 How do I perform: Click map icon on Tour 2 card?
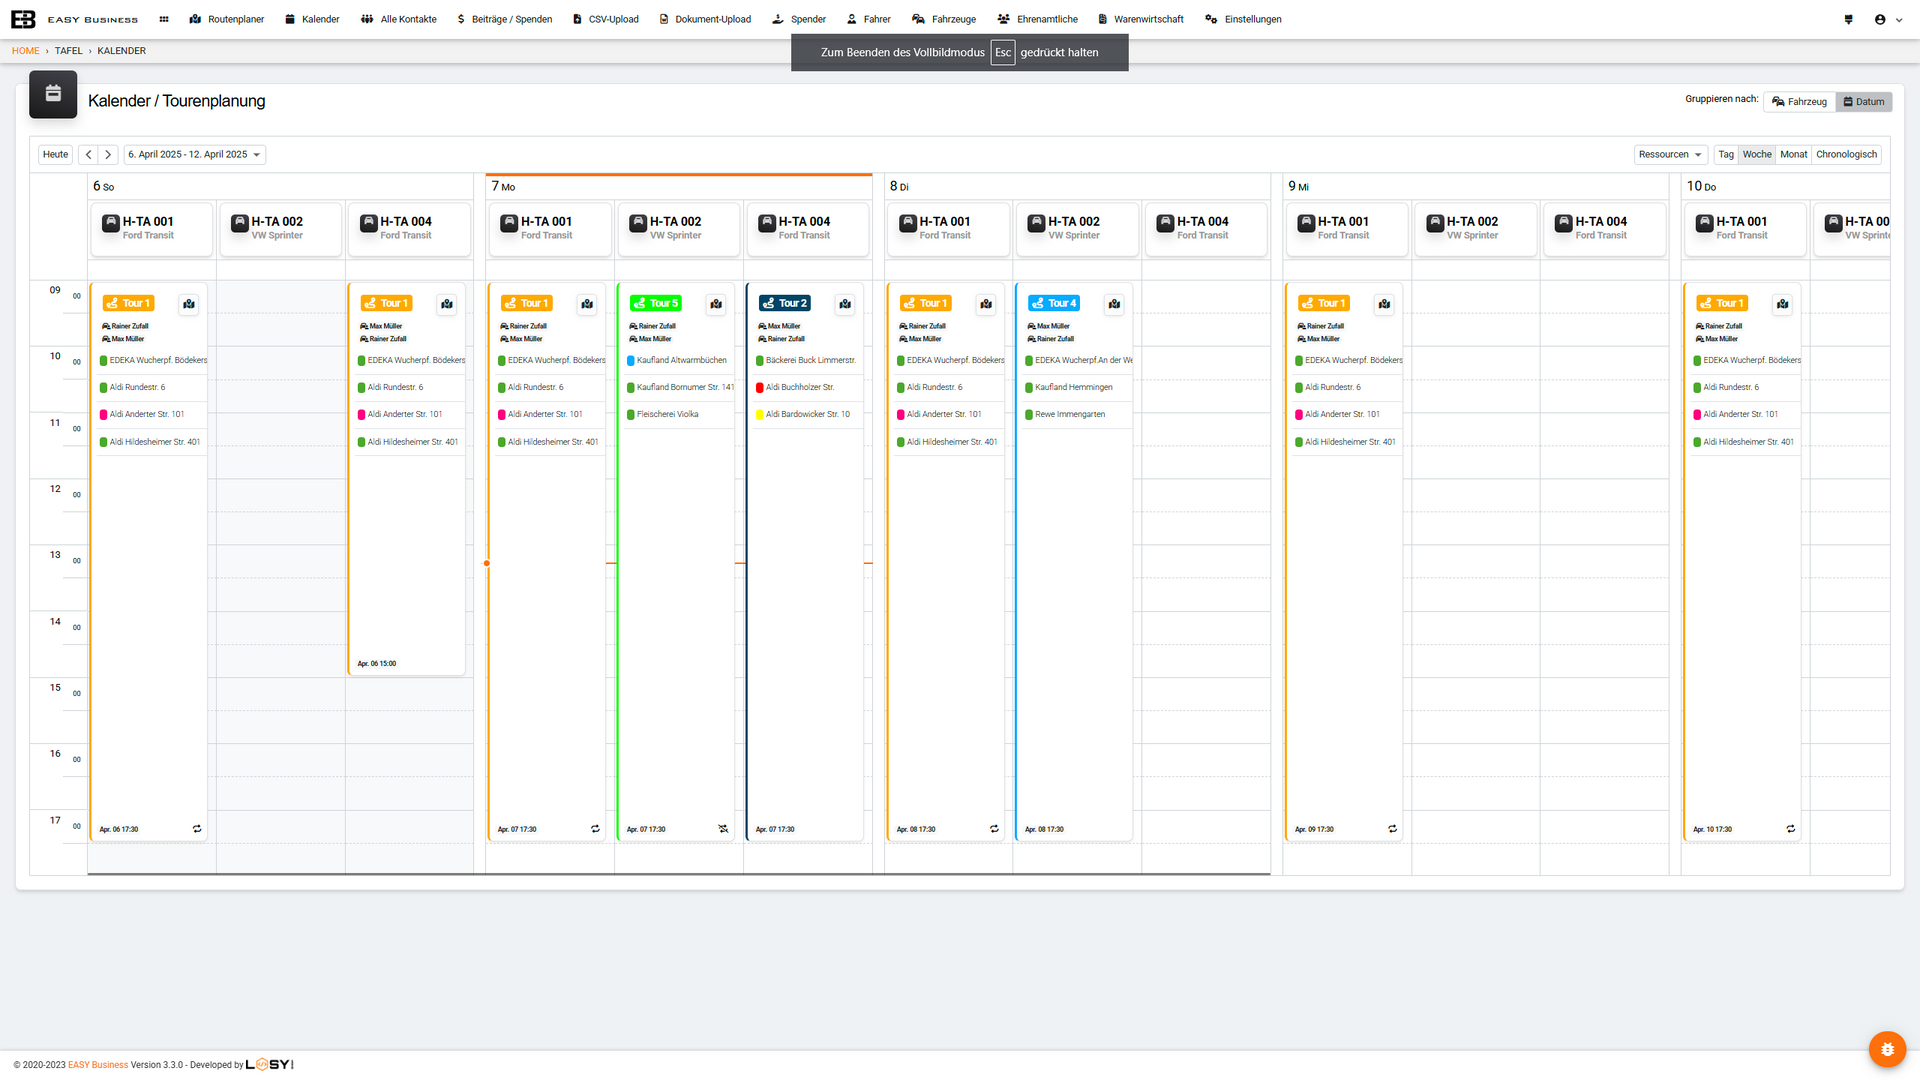845,304
